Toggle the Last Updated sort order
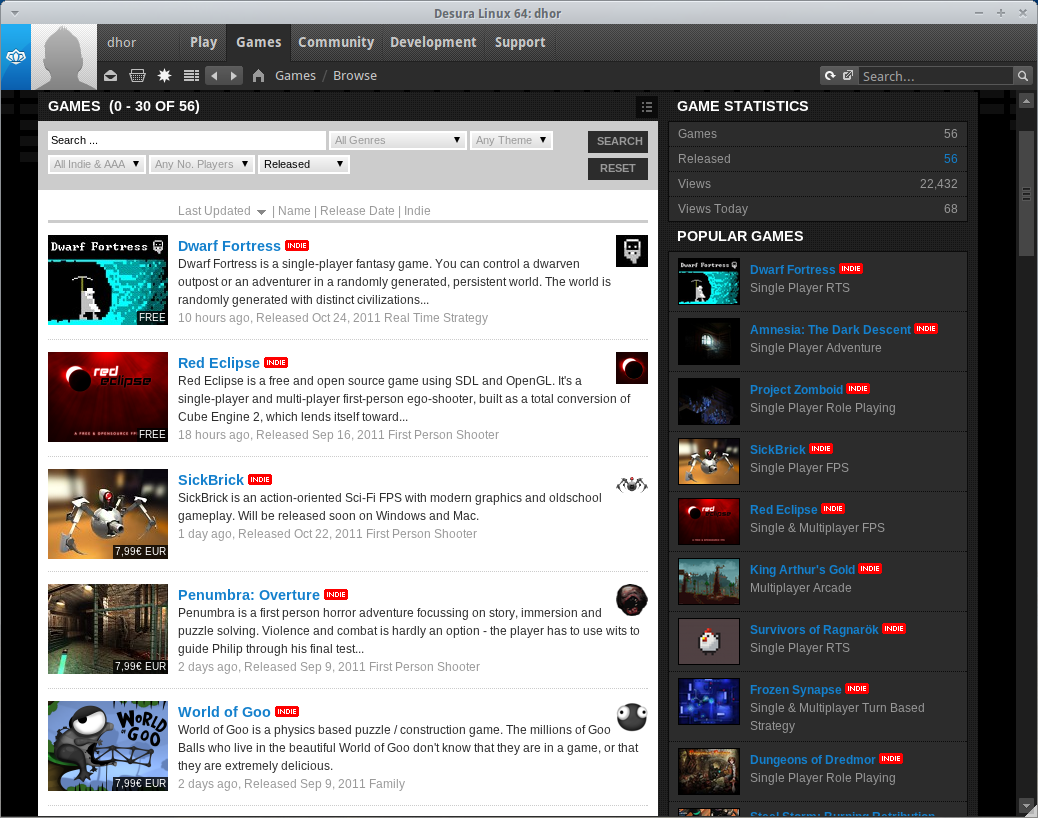Image resolution: width=1038 pixels, height=818 pixels. pos(222,211)
